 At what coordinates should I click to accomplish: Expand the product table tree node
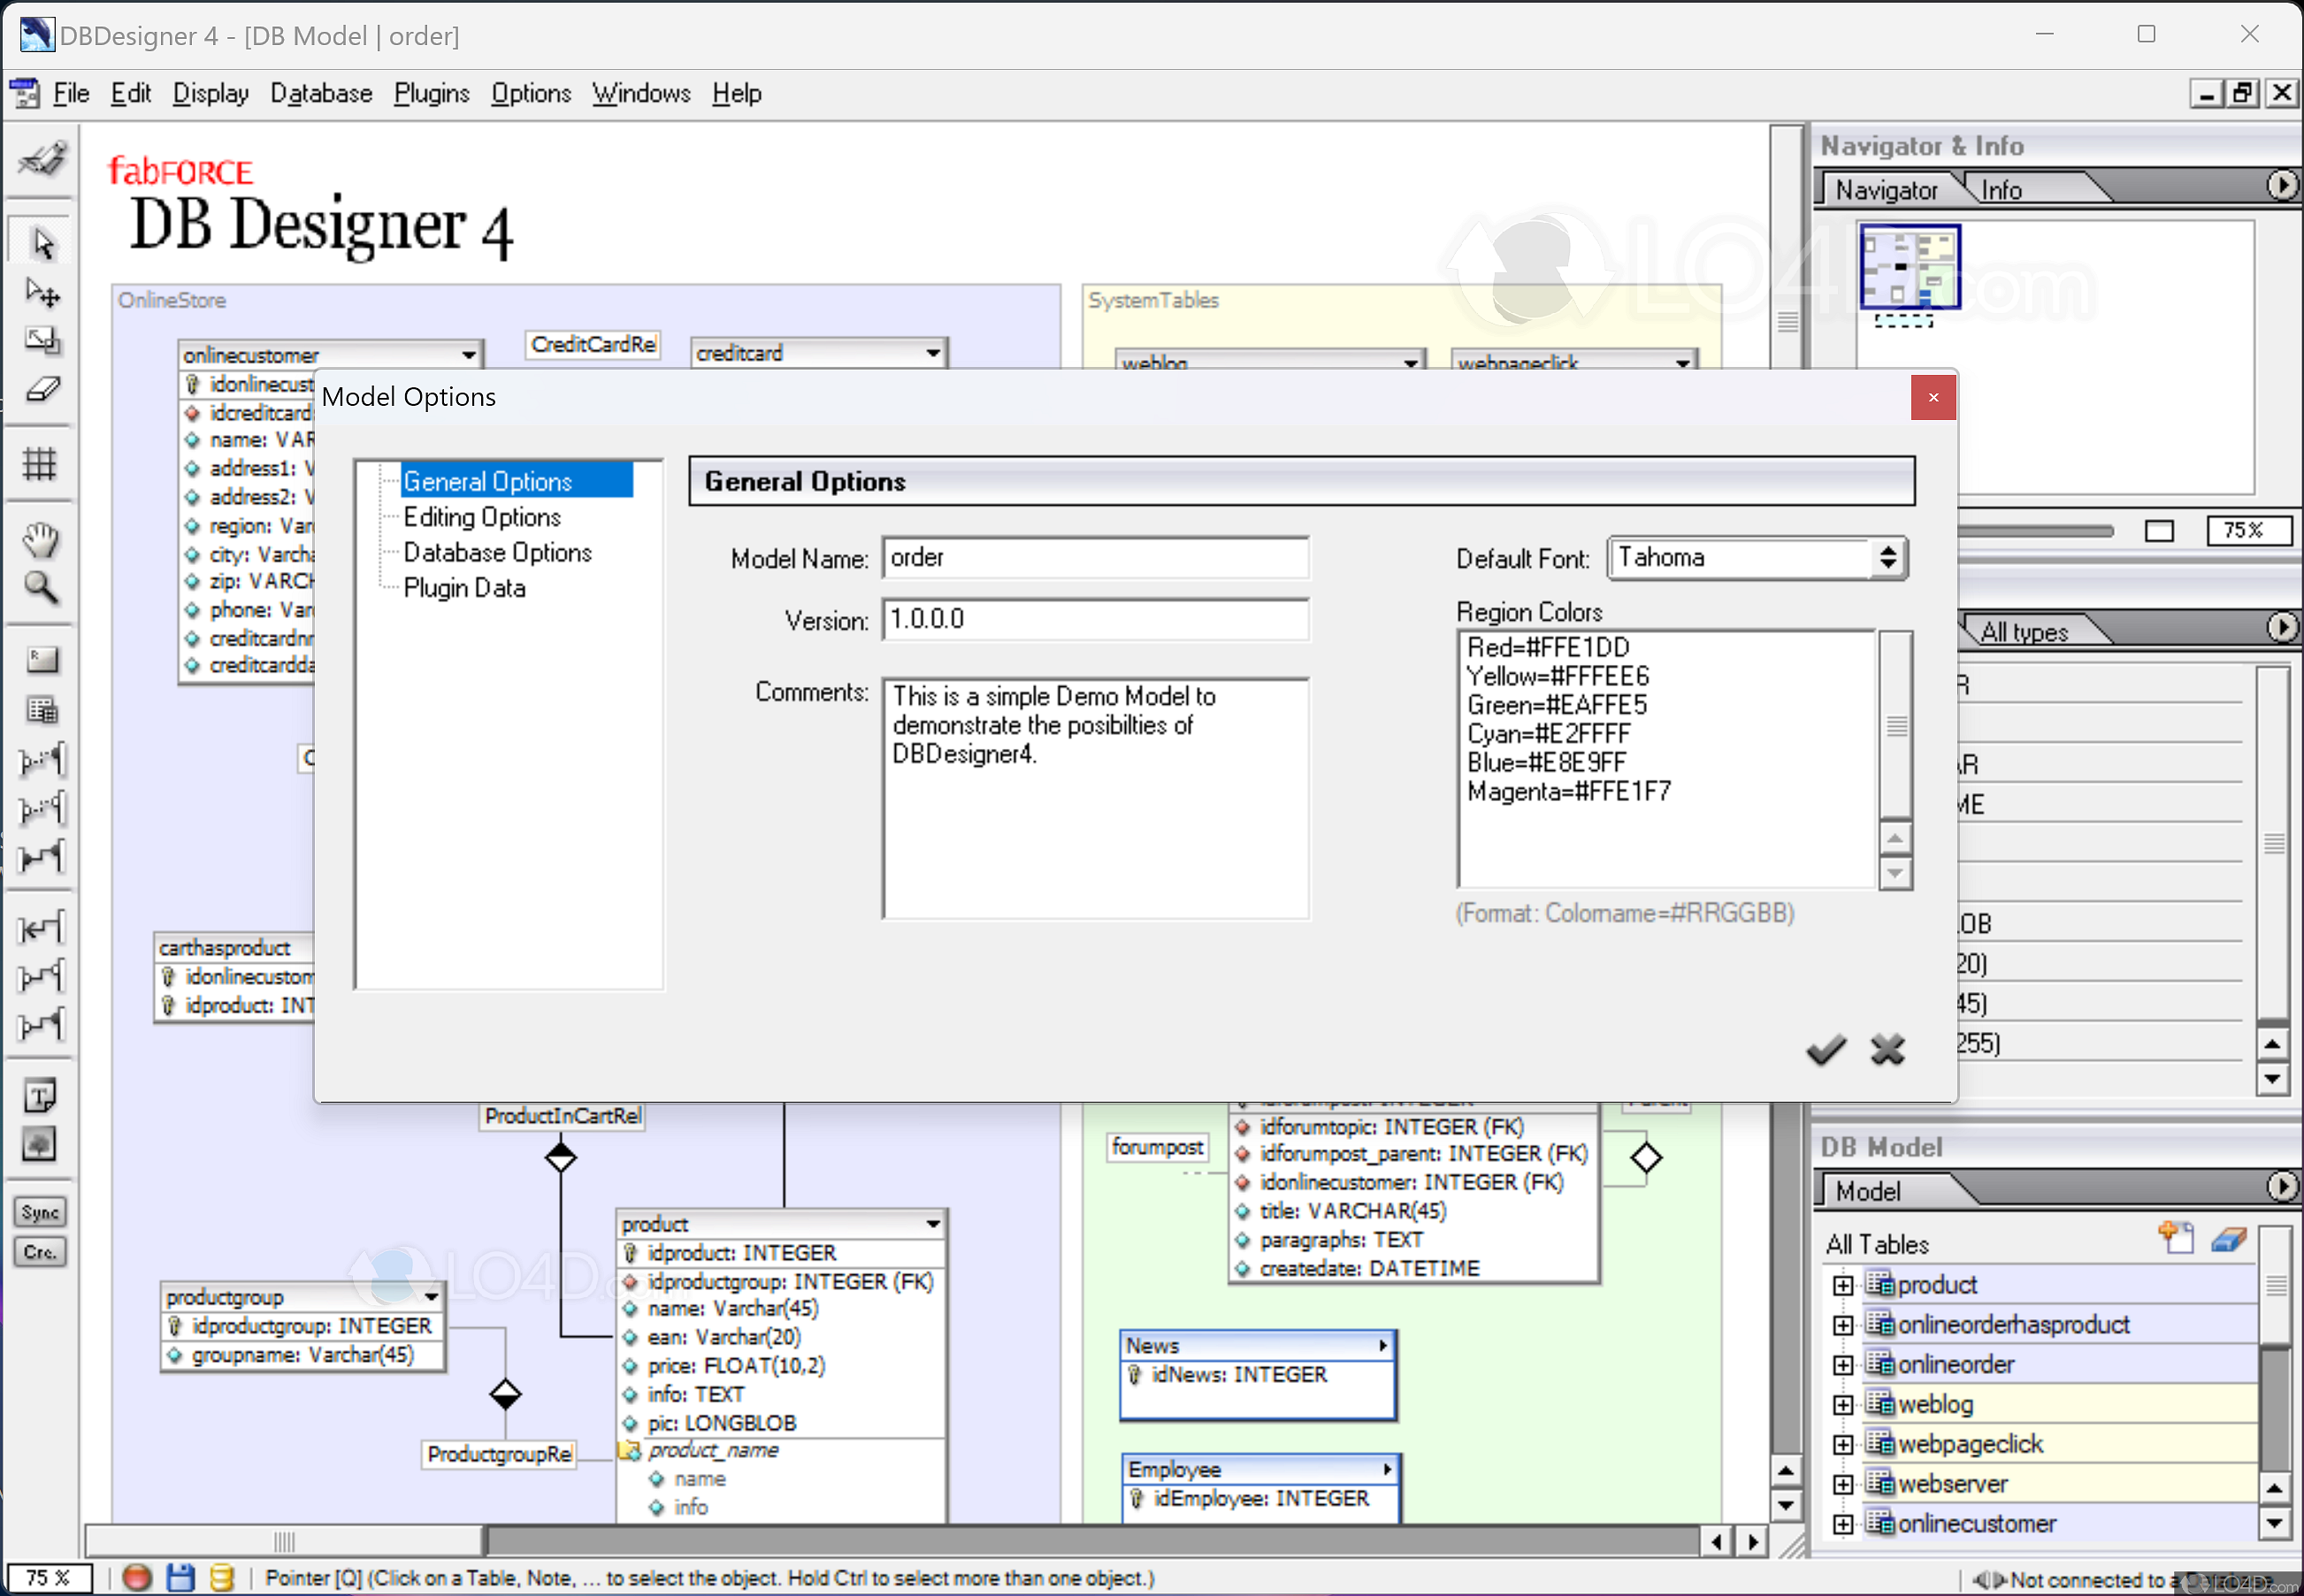point(1842,1285)
